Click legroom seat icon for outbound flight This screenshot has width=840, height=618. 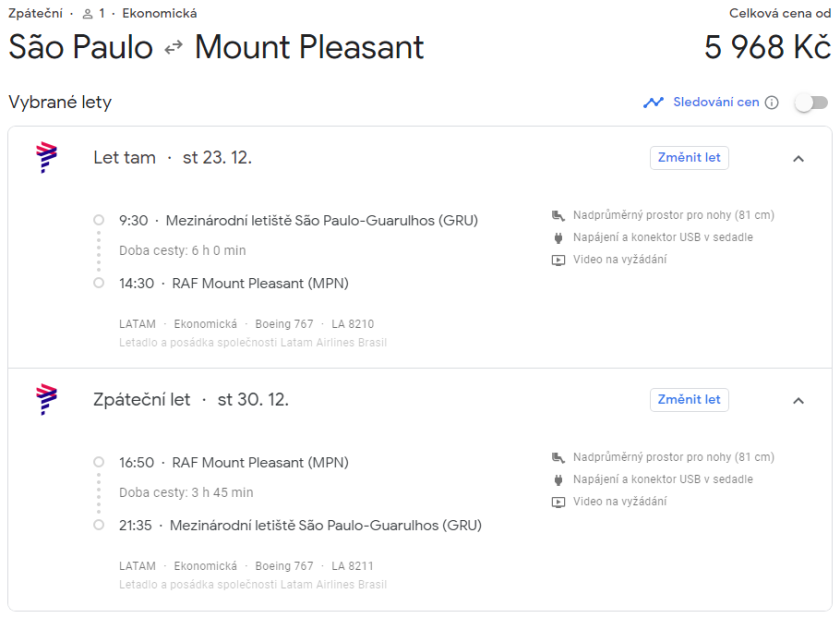pyautogui.click(x=558, y=215)
